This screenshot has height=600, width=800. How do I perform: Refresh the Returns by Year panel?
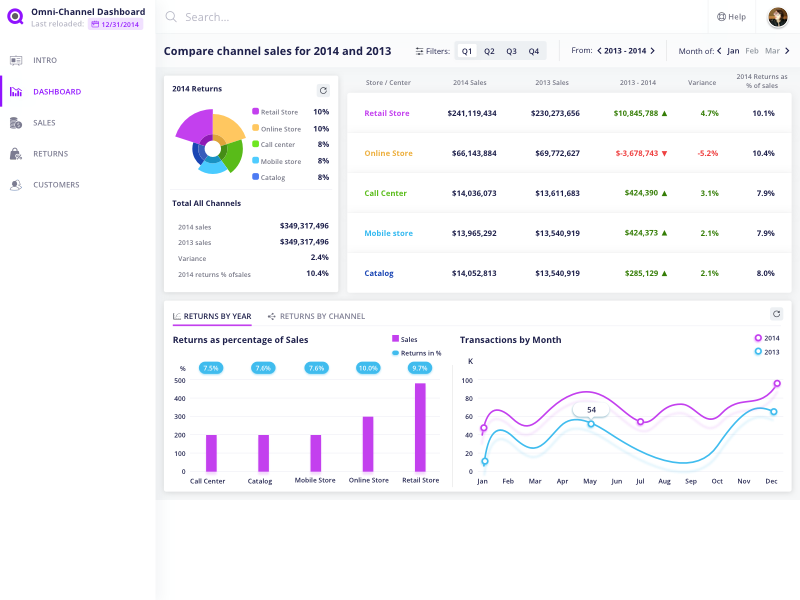(x=777, y=313)
